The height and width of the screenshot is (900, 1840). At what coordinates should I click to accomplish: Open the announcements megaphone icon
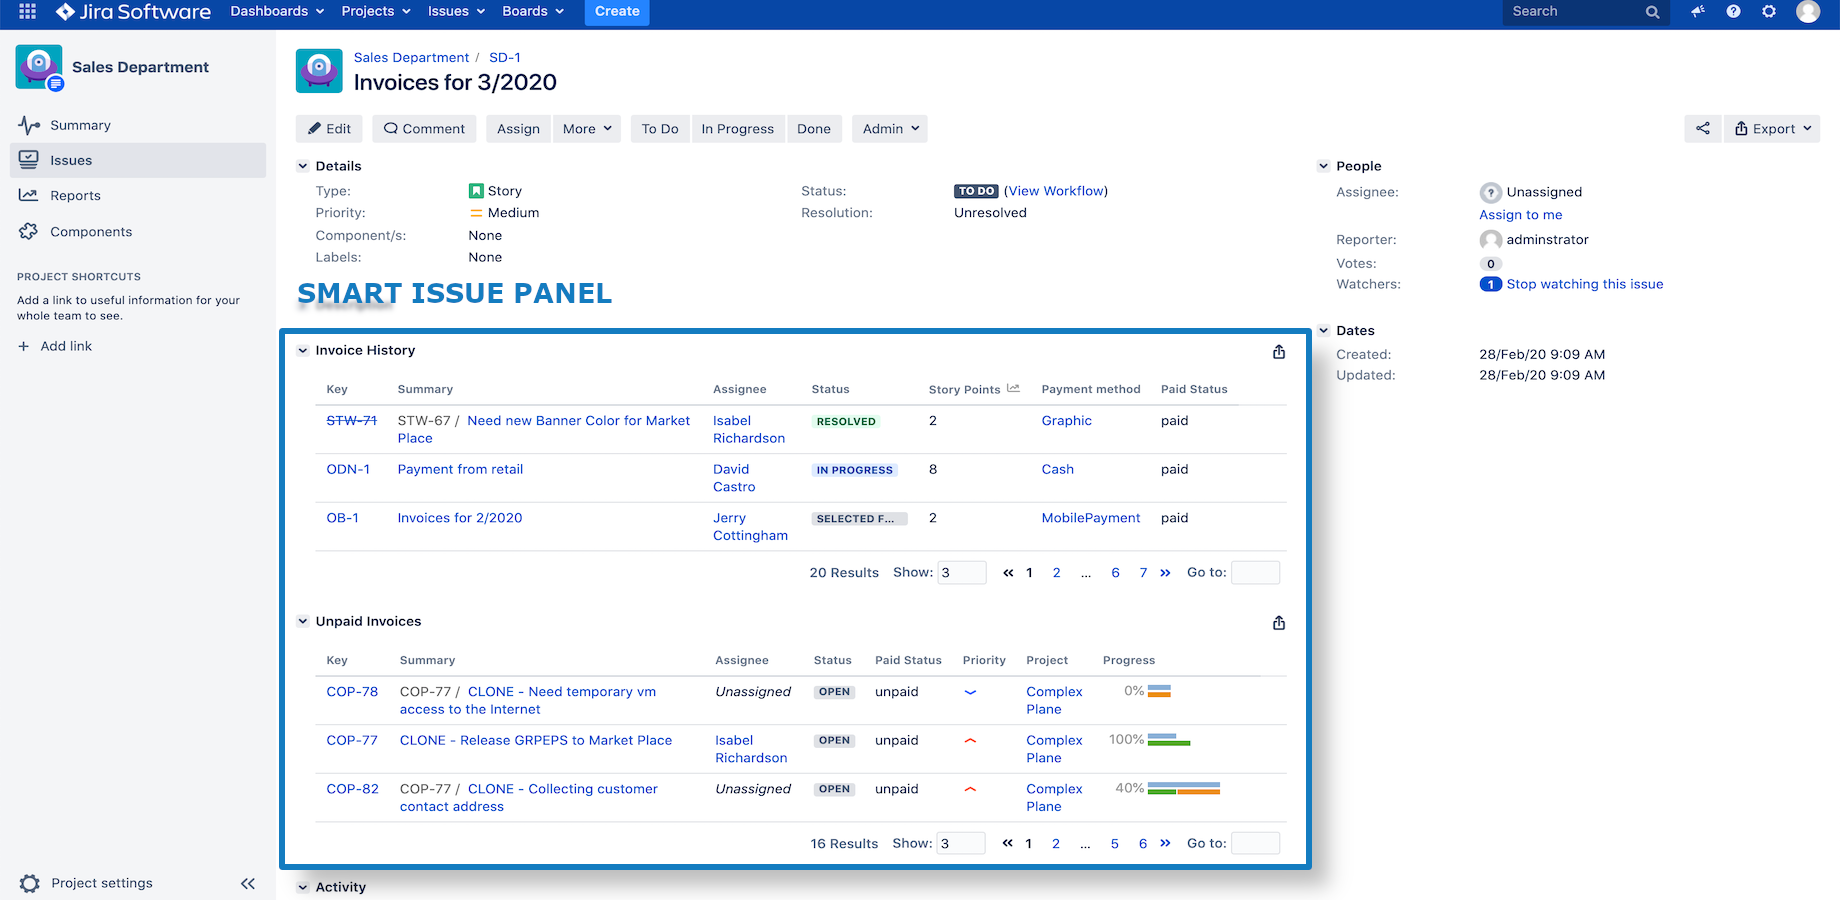[1697, 12]
